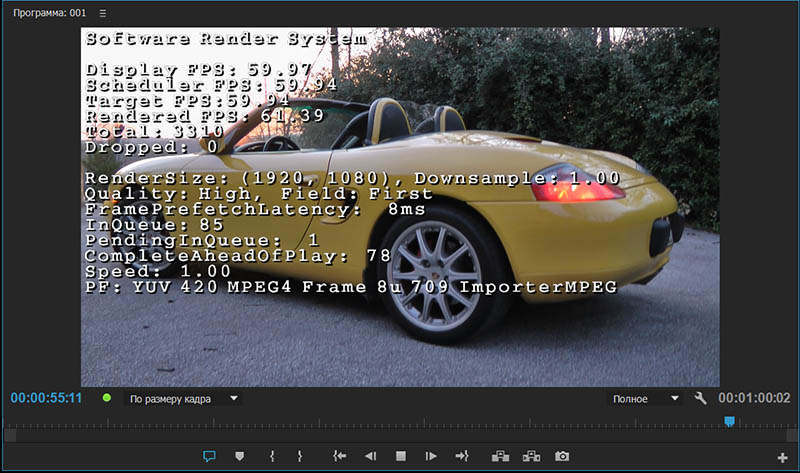Add a marker with the marker button
Screen dimensions: 800x473
pos(209,456)
